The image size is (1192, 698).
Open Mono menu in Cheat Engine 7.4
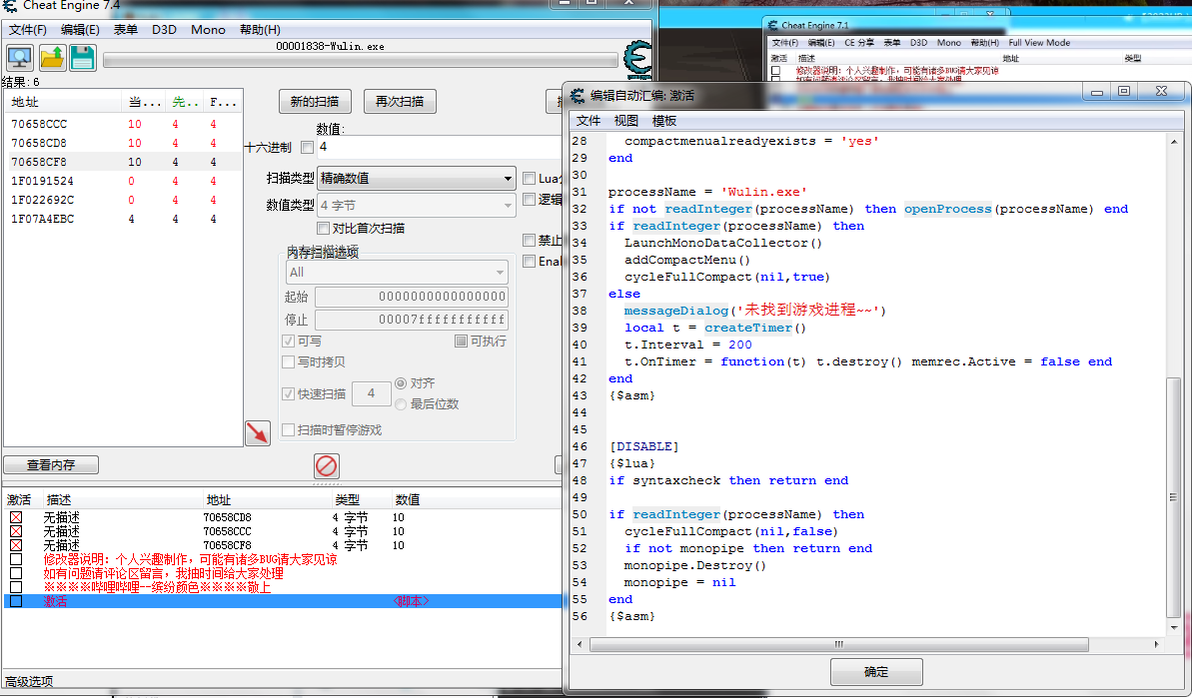coord(208,30)
